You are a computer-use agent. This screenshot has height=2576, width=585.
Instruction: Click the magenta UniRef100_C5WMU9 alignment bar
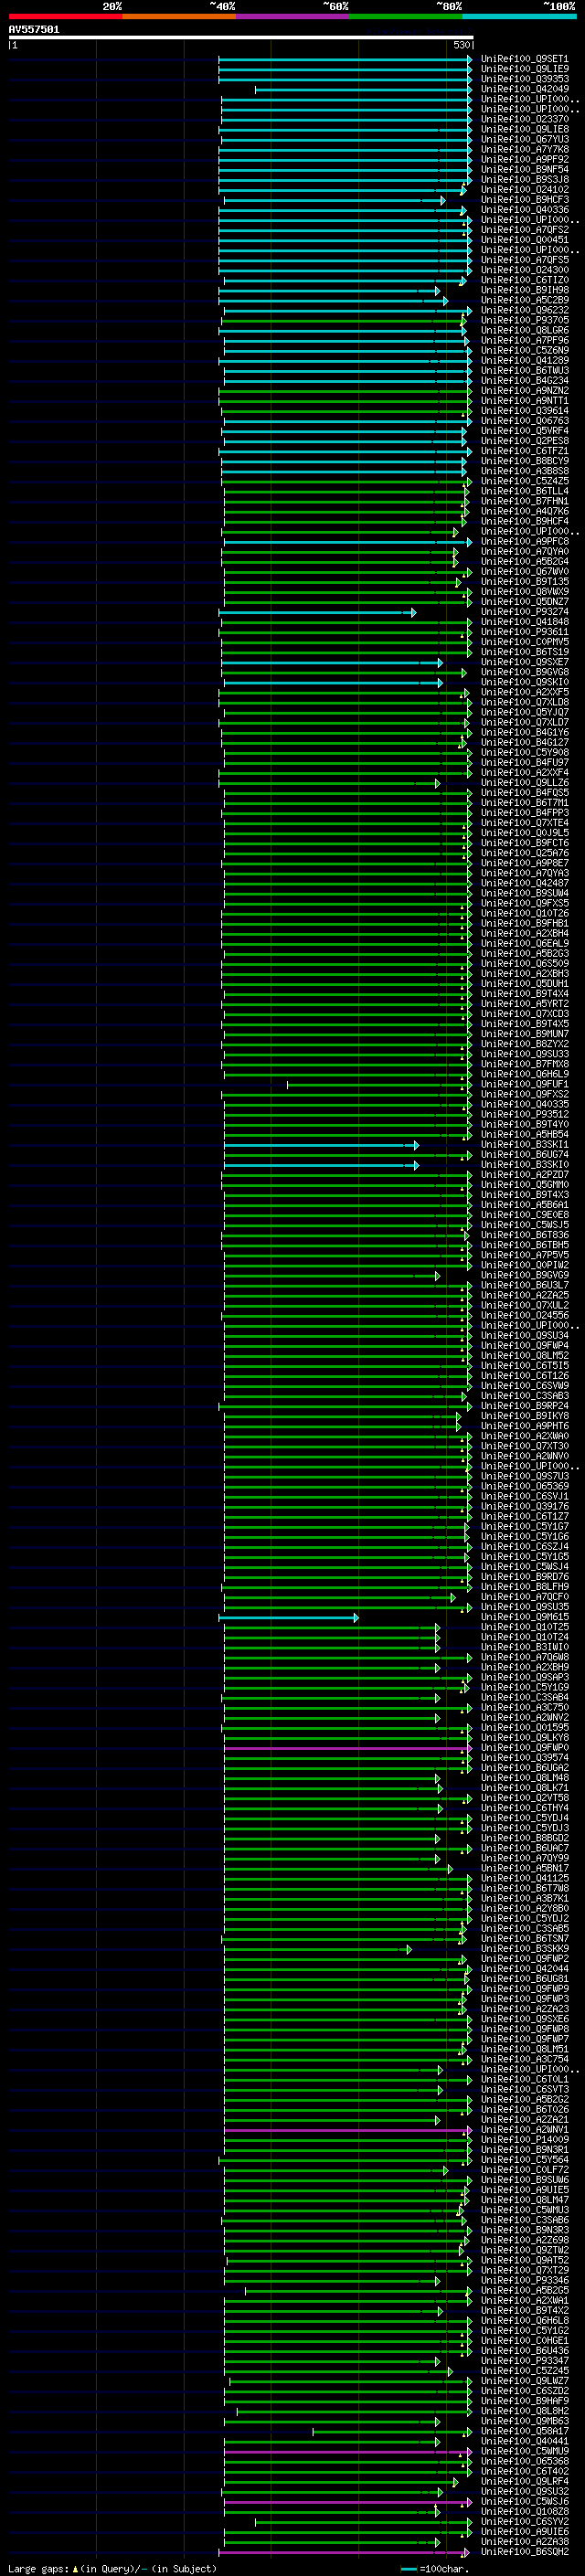coord(348,2452)
